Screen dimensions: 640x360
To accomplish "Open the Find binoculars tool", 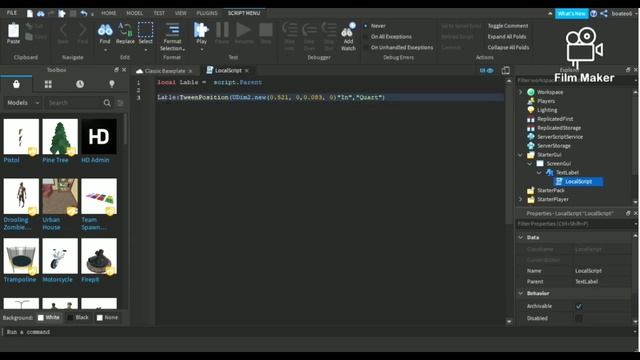I will point(105,30).
